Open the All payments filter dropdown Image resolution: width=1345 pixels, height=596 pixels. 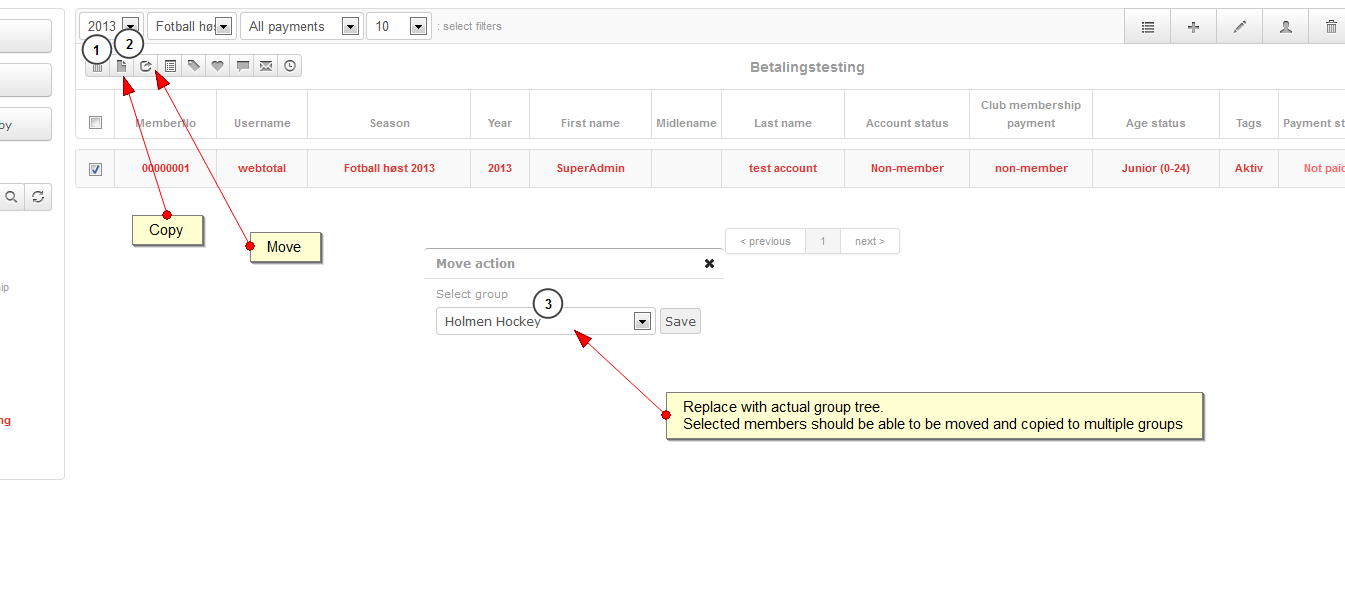(x=301, y=26)
